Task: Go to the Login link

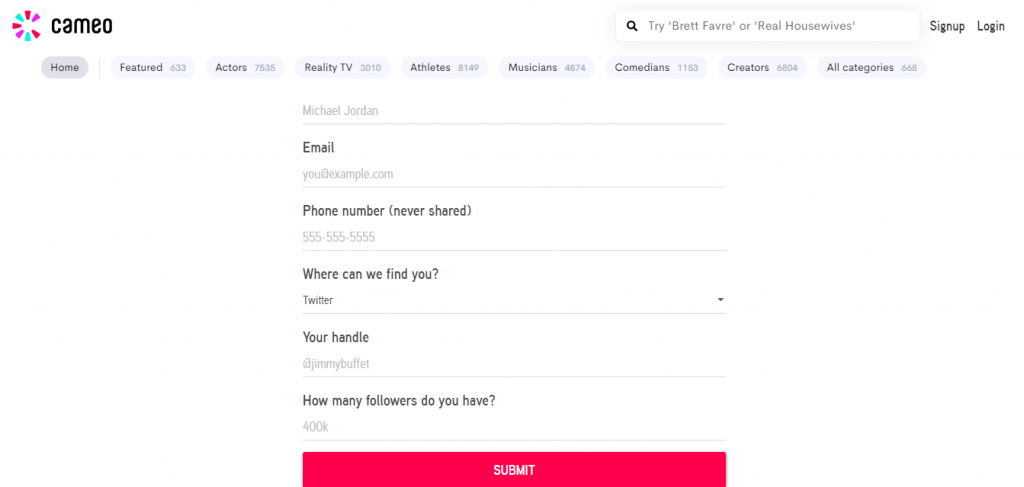Action: pos(991,26)
